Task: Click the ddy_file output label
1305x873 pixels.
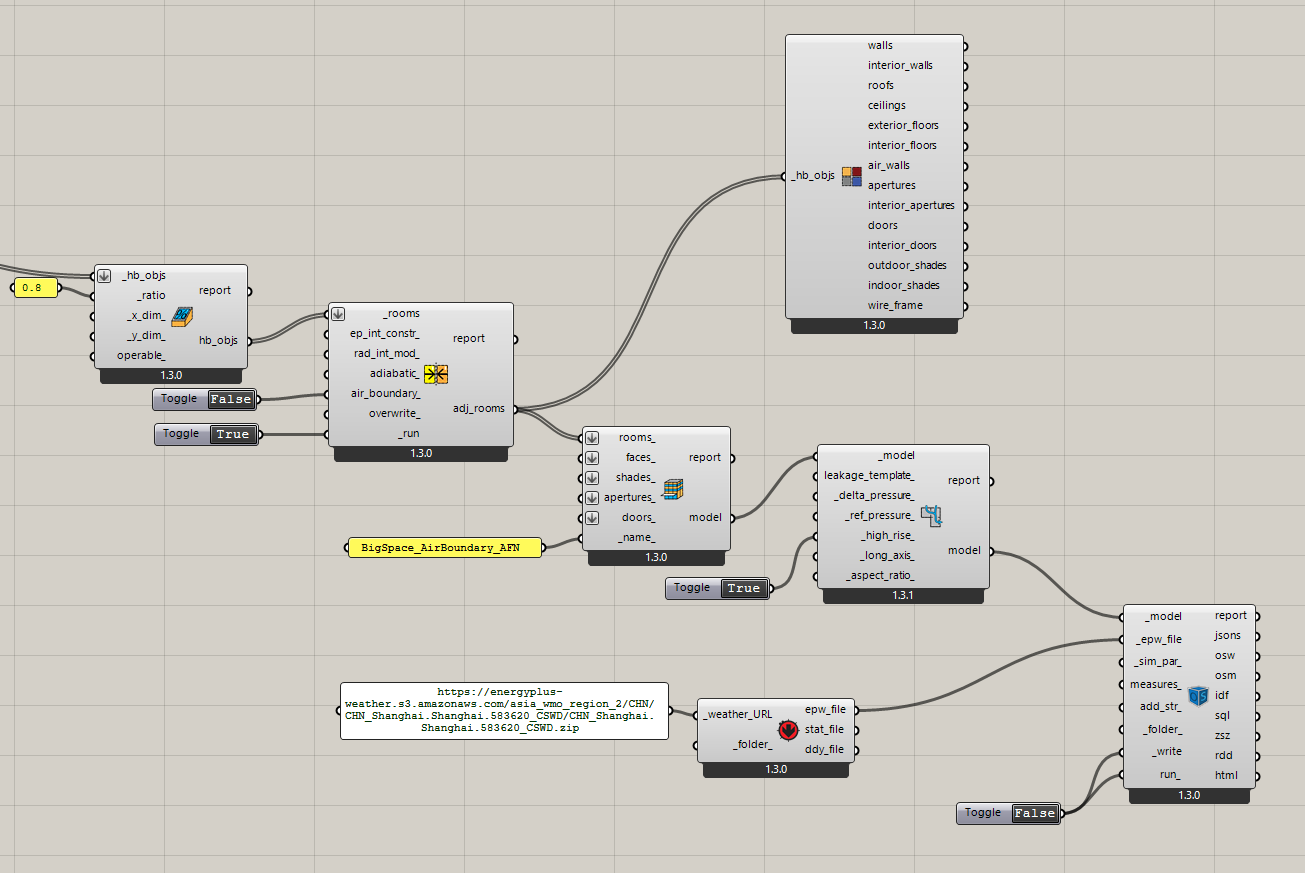Action: click(825, 749)
